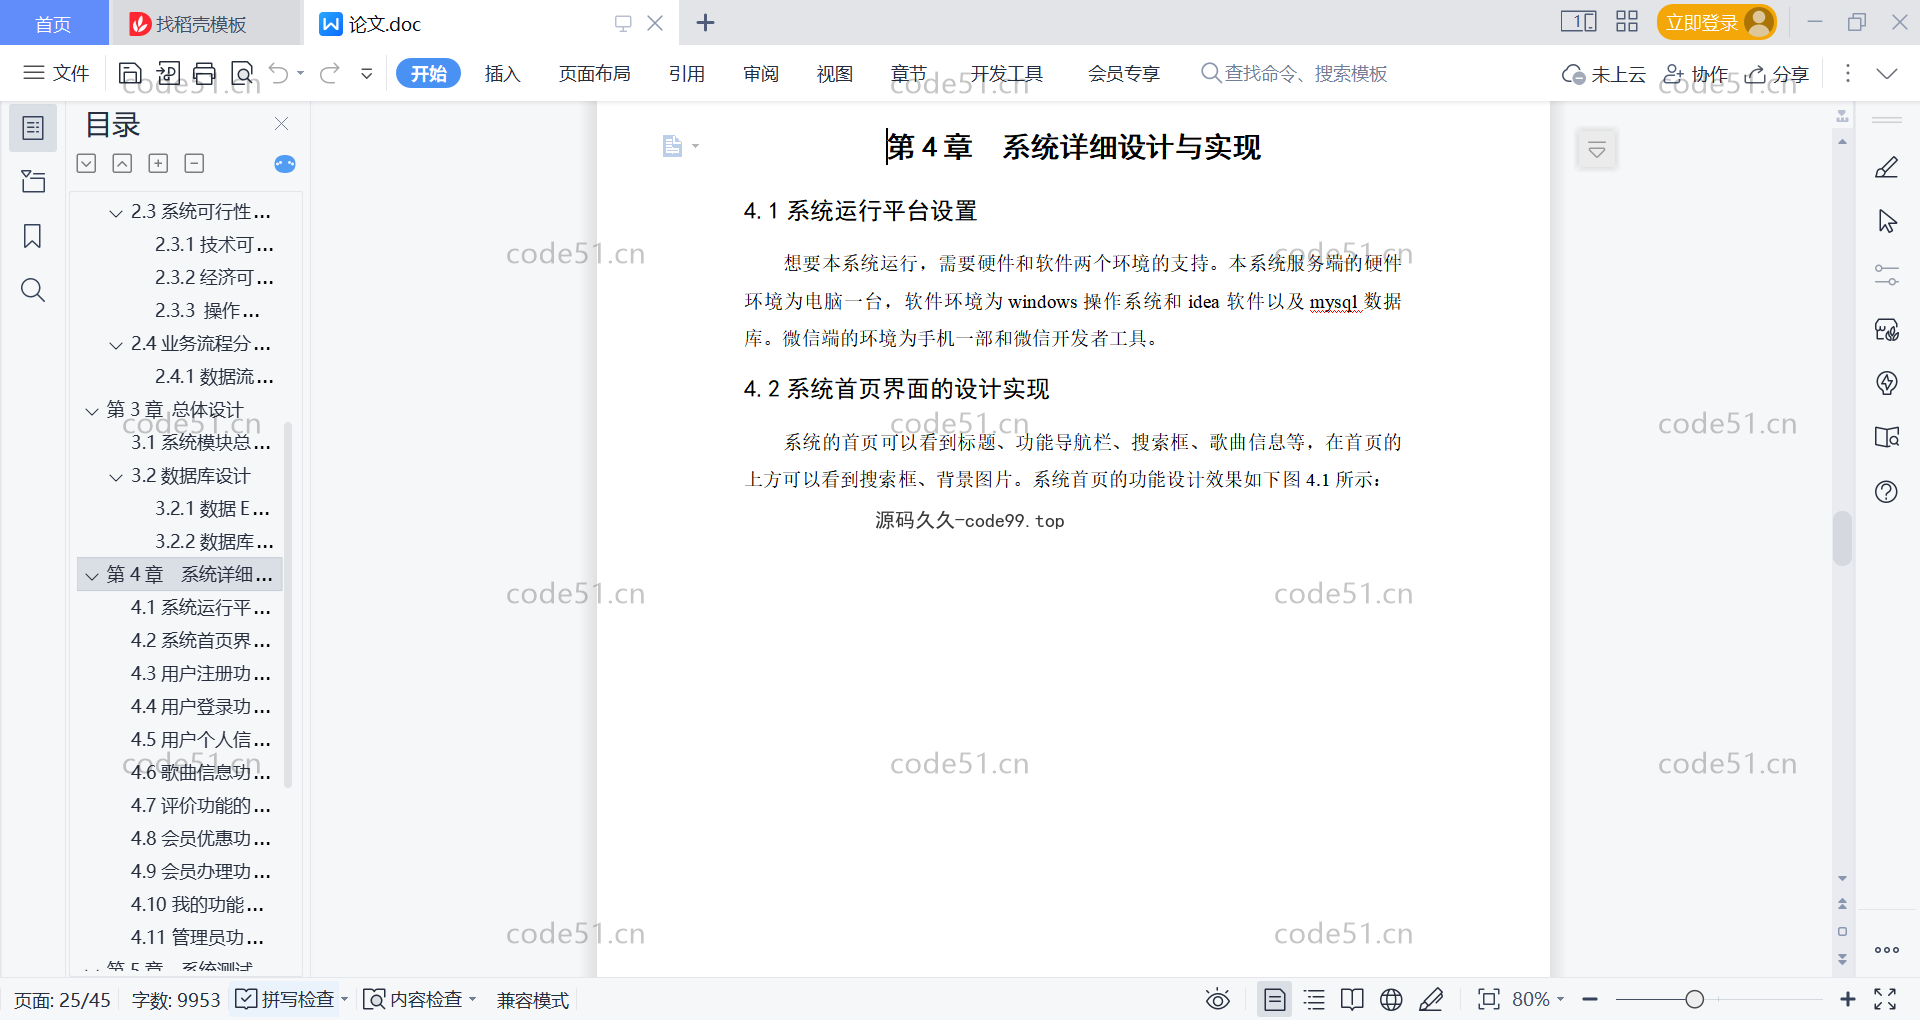Click the collapse comment icon beside the page
This screenshot has height=1020, width=1920.
1597,150
